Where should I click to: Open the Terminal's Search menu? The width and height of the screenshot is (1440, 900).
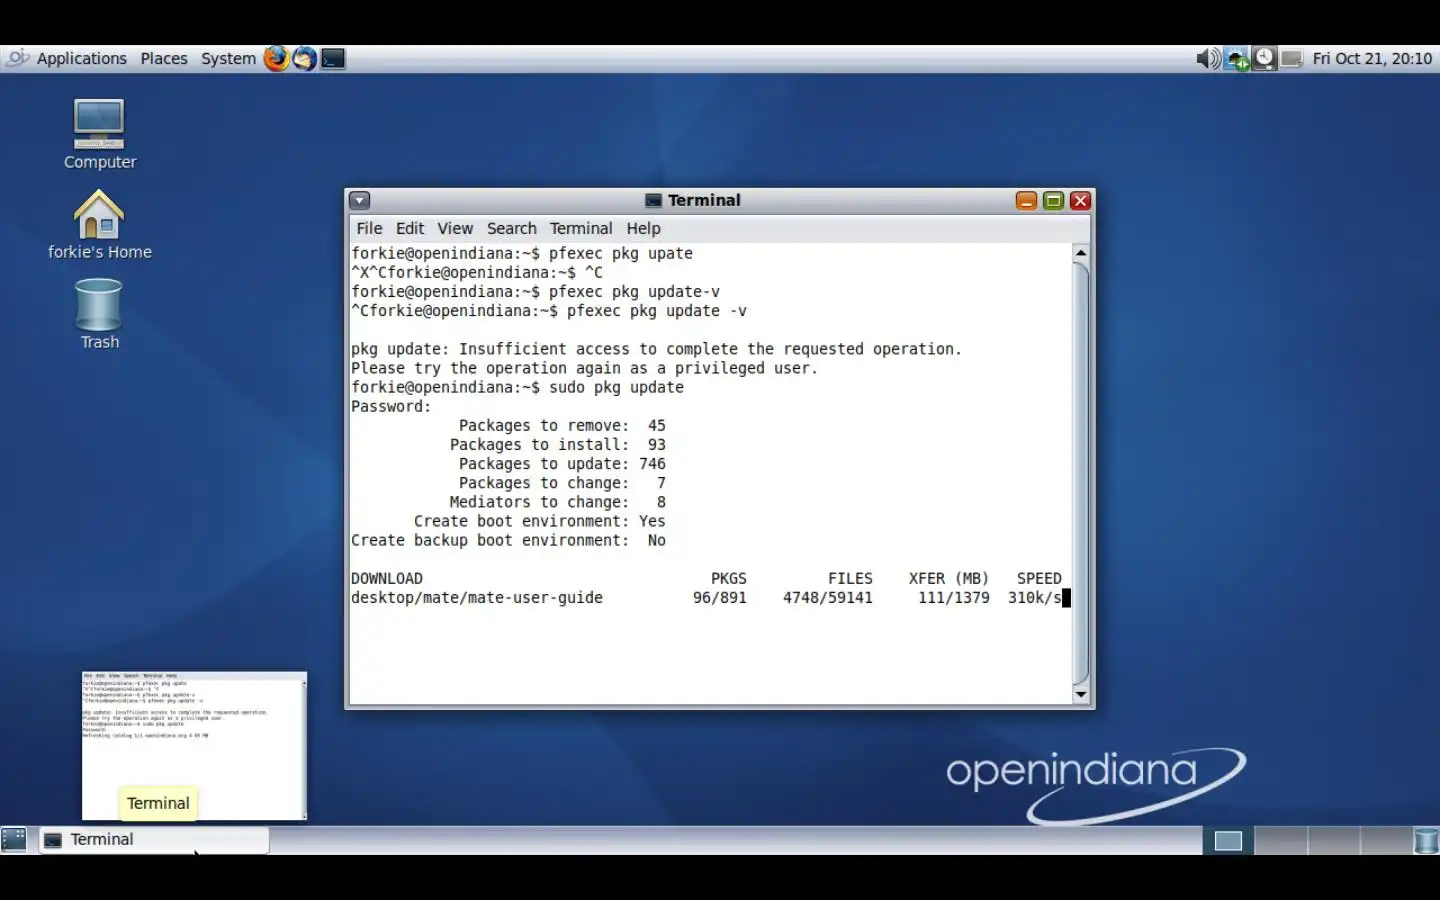coord(512,228)
